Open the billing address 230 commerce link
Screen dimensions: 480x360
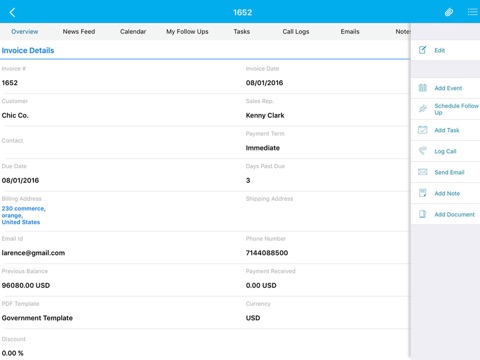click(23, 215)
